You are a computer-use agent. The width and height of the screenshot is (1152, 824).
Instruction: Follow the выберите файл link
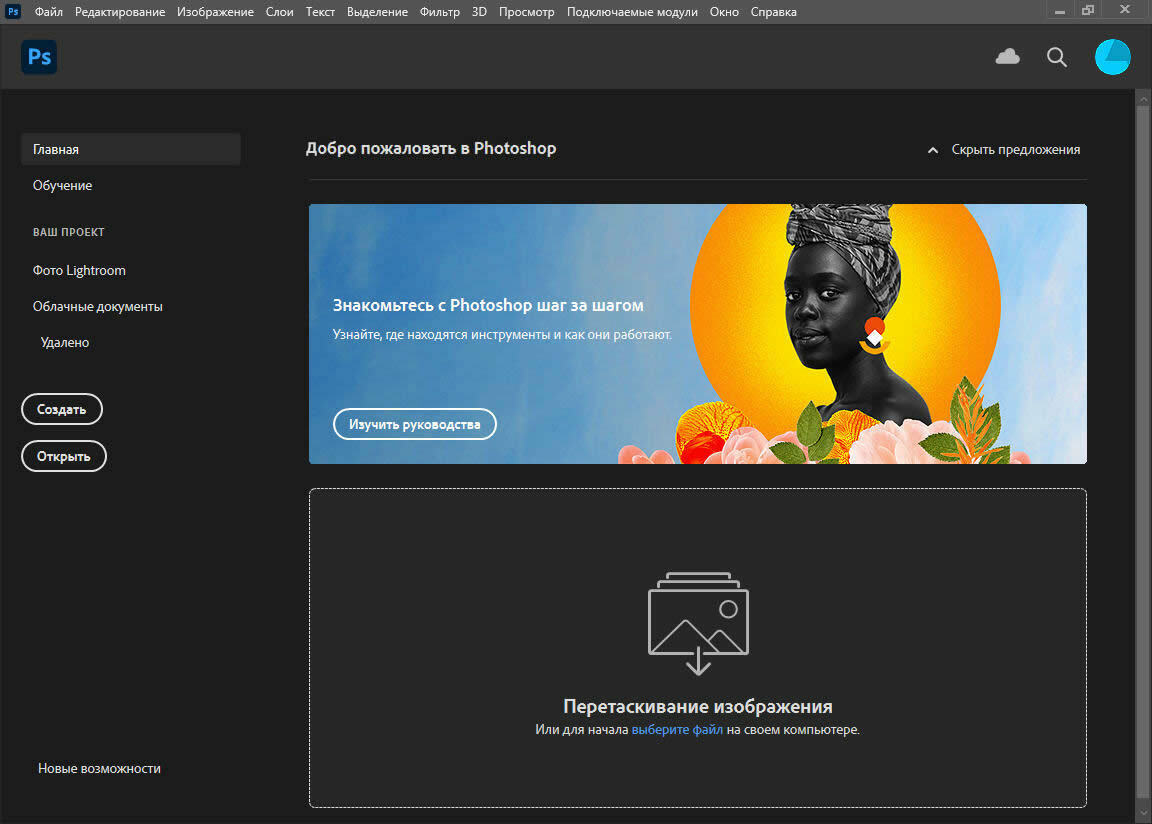click(x=677, y=730)
